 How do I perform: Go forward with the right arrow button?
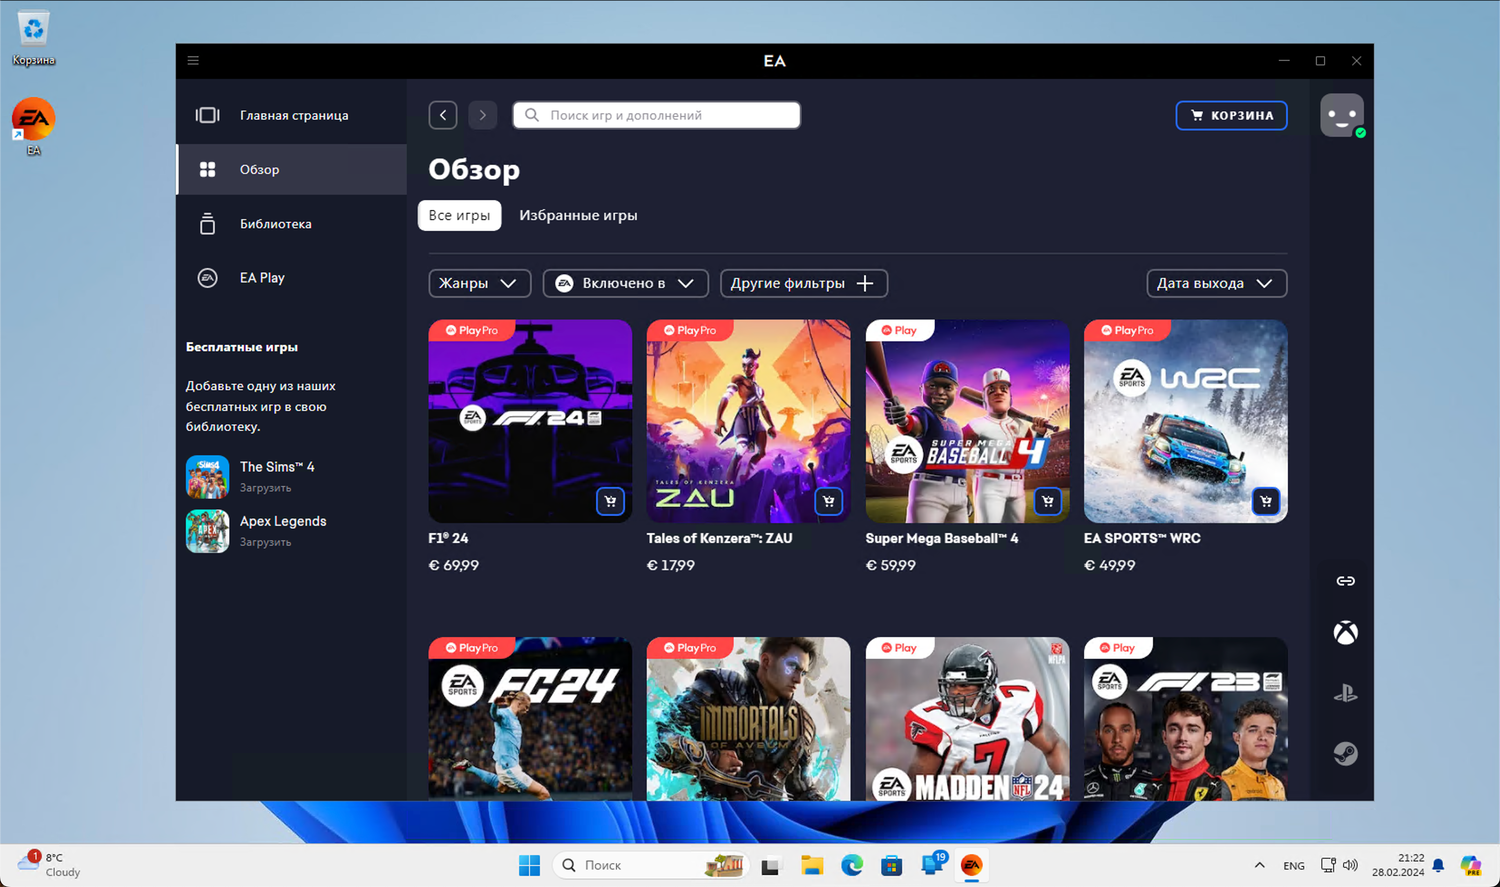point(482,115)
